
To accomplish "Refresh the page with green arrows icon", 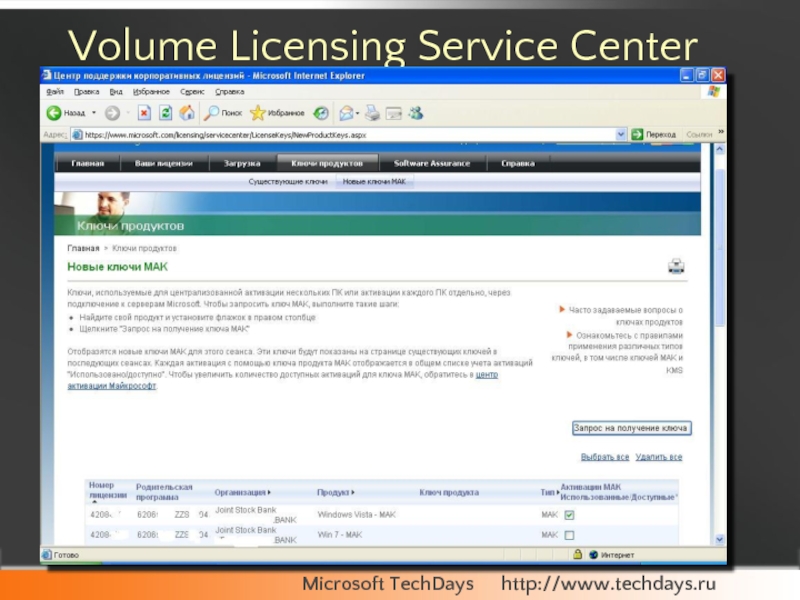I will tap(165, 113).
